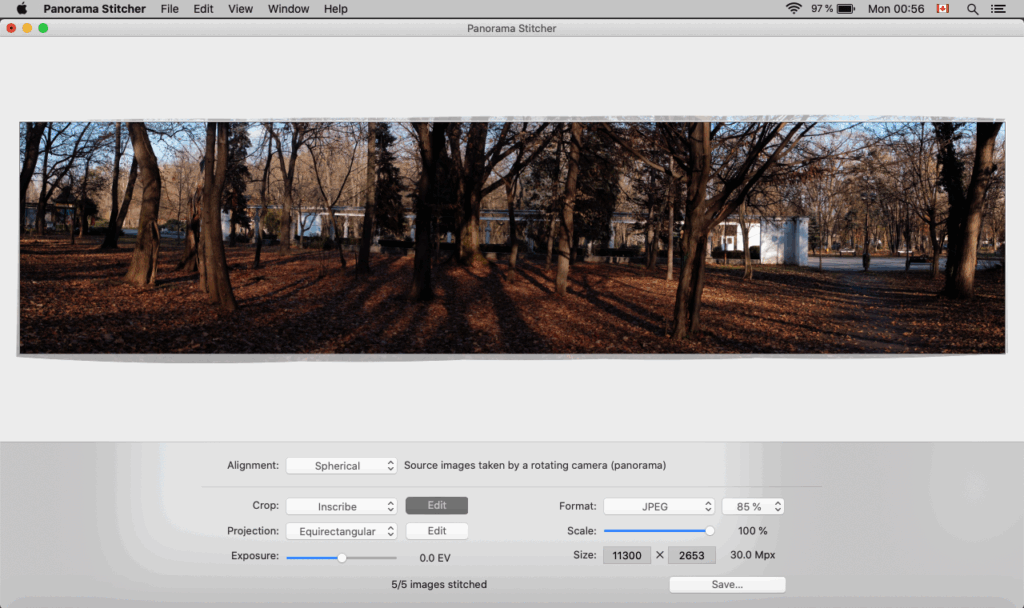1024x608 pixels.
Task: Click the Save button
Action: [x=727, y=583]
